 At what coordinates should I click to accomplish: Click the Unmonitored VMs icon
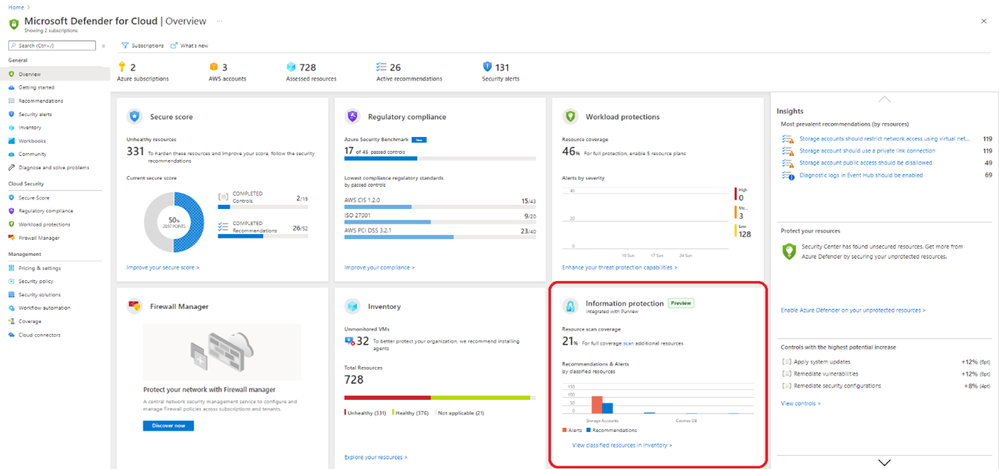349,342
